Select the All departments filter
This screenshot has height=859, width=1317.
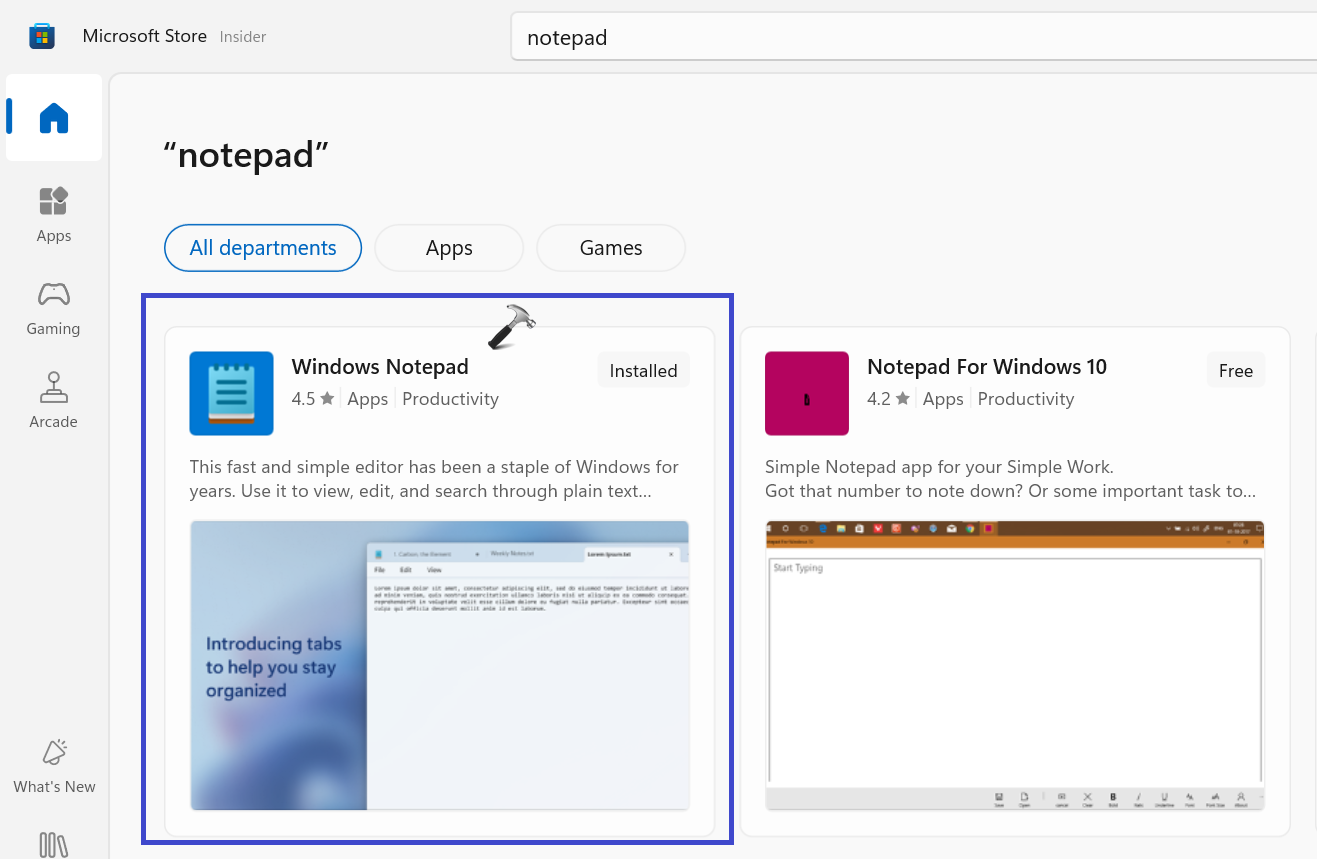262,247
